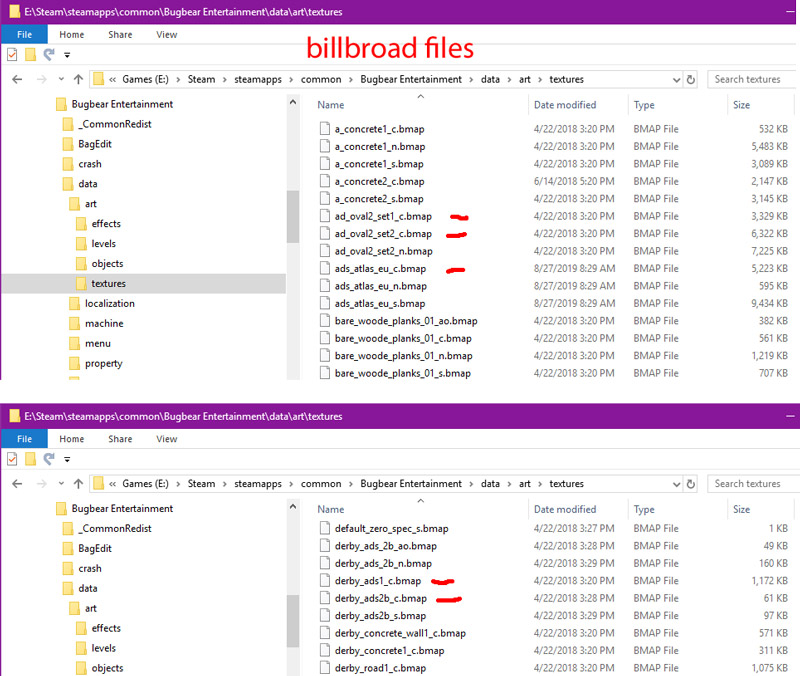The height and width of the screenshot is (676, 800).
Task: Click data breadcrumb in top window address bar
Action: coord(490,79)
